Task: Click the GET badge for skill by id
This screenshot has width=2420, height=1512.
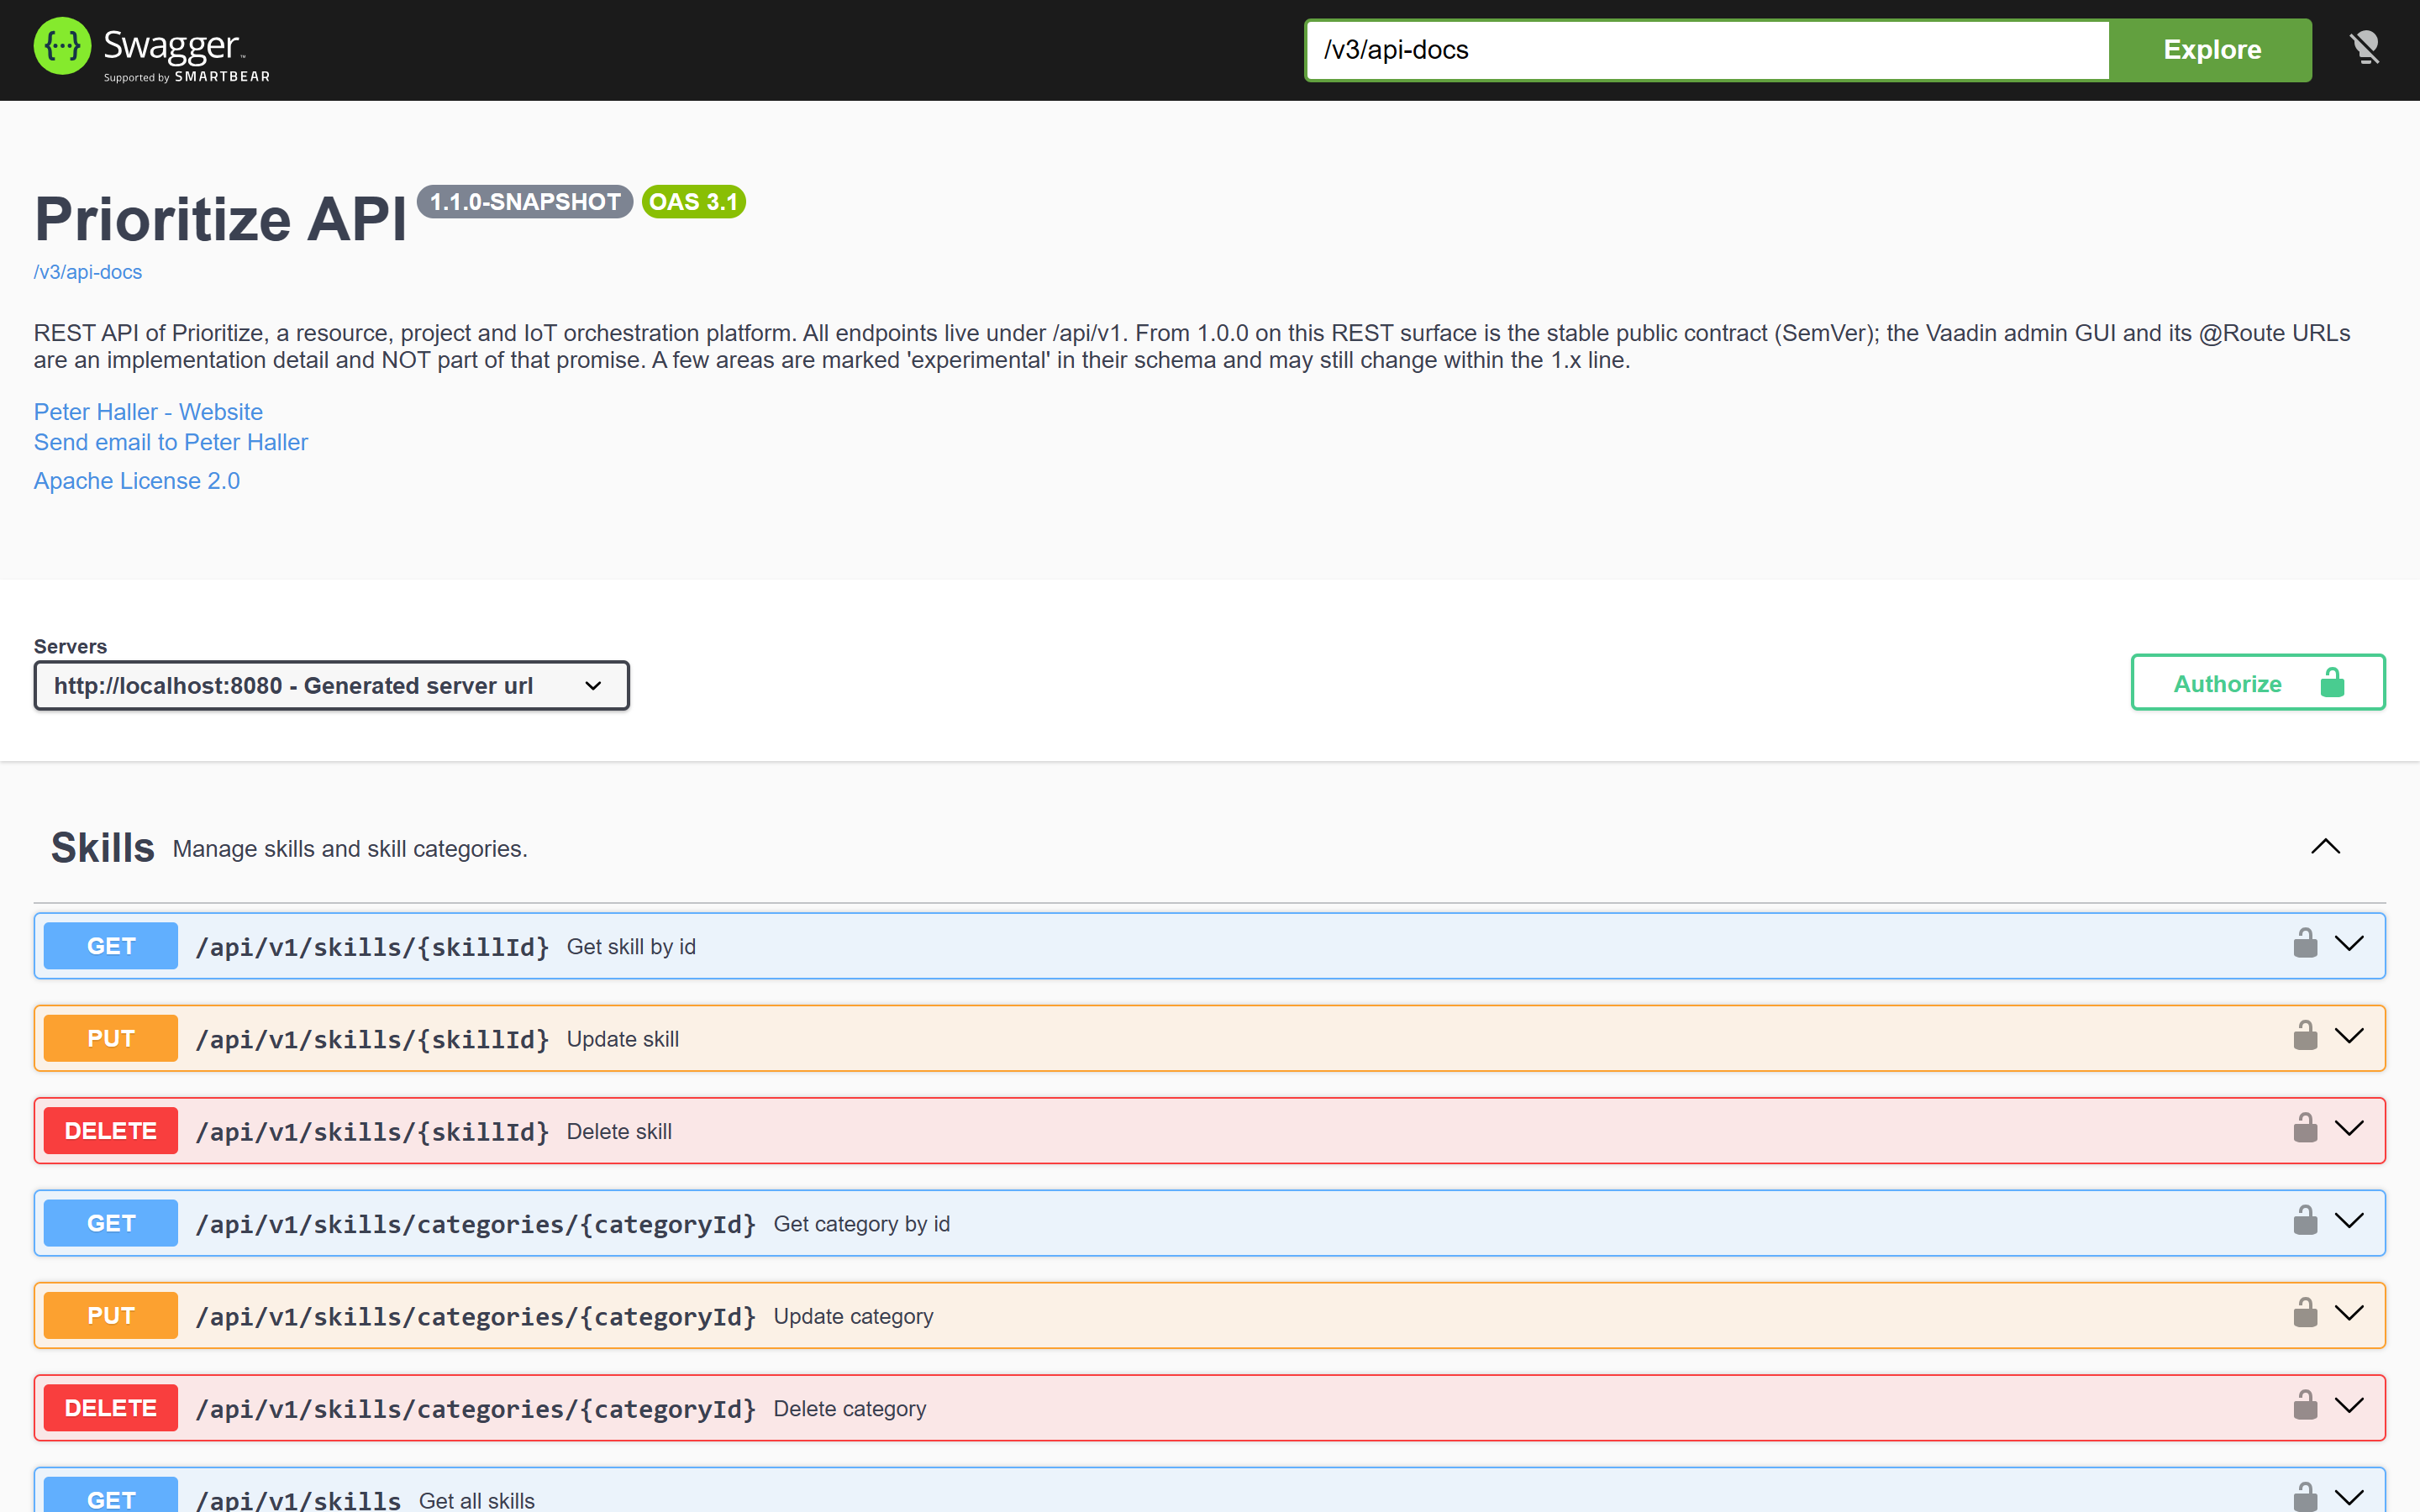Action: coord(111,946)
